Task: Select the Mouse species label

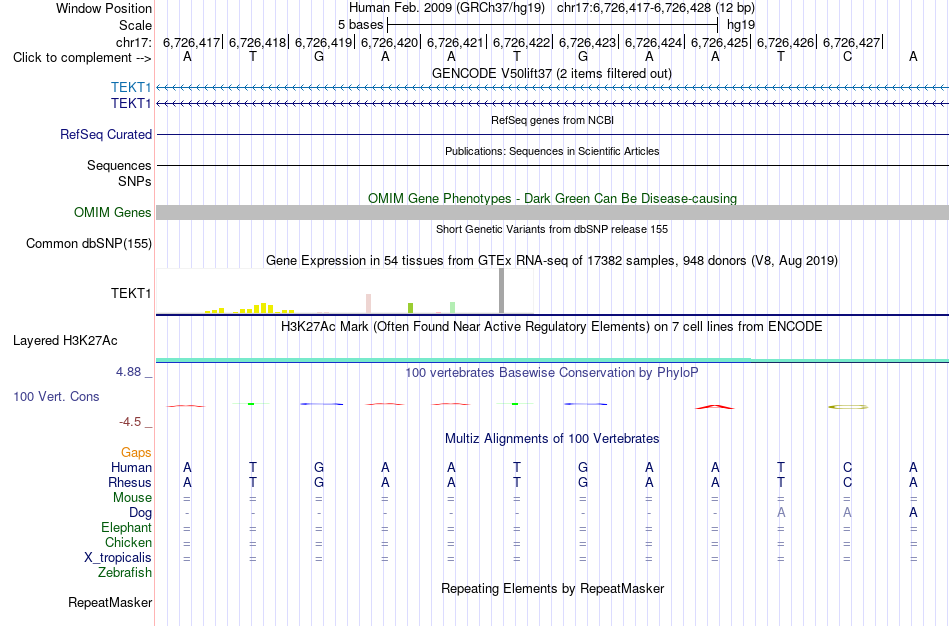Action: [132, 498]
